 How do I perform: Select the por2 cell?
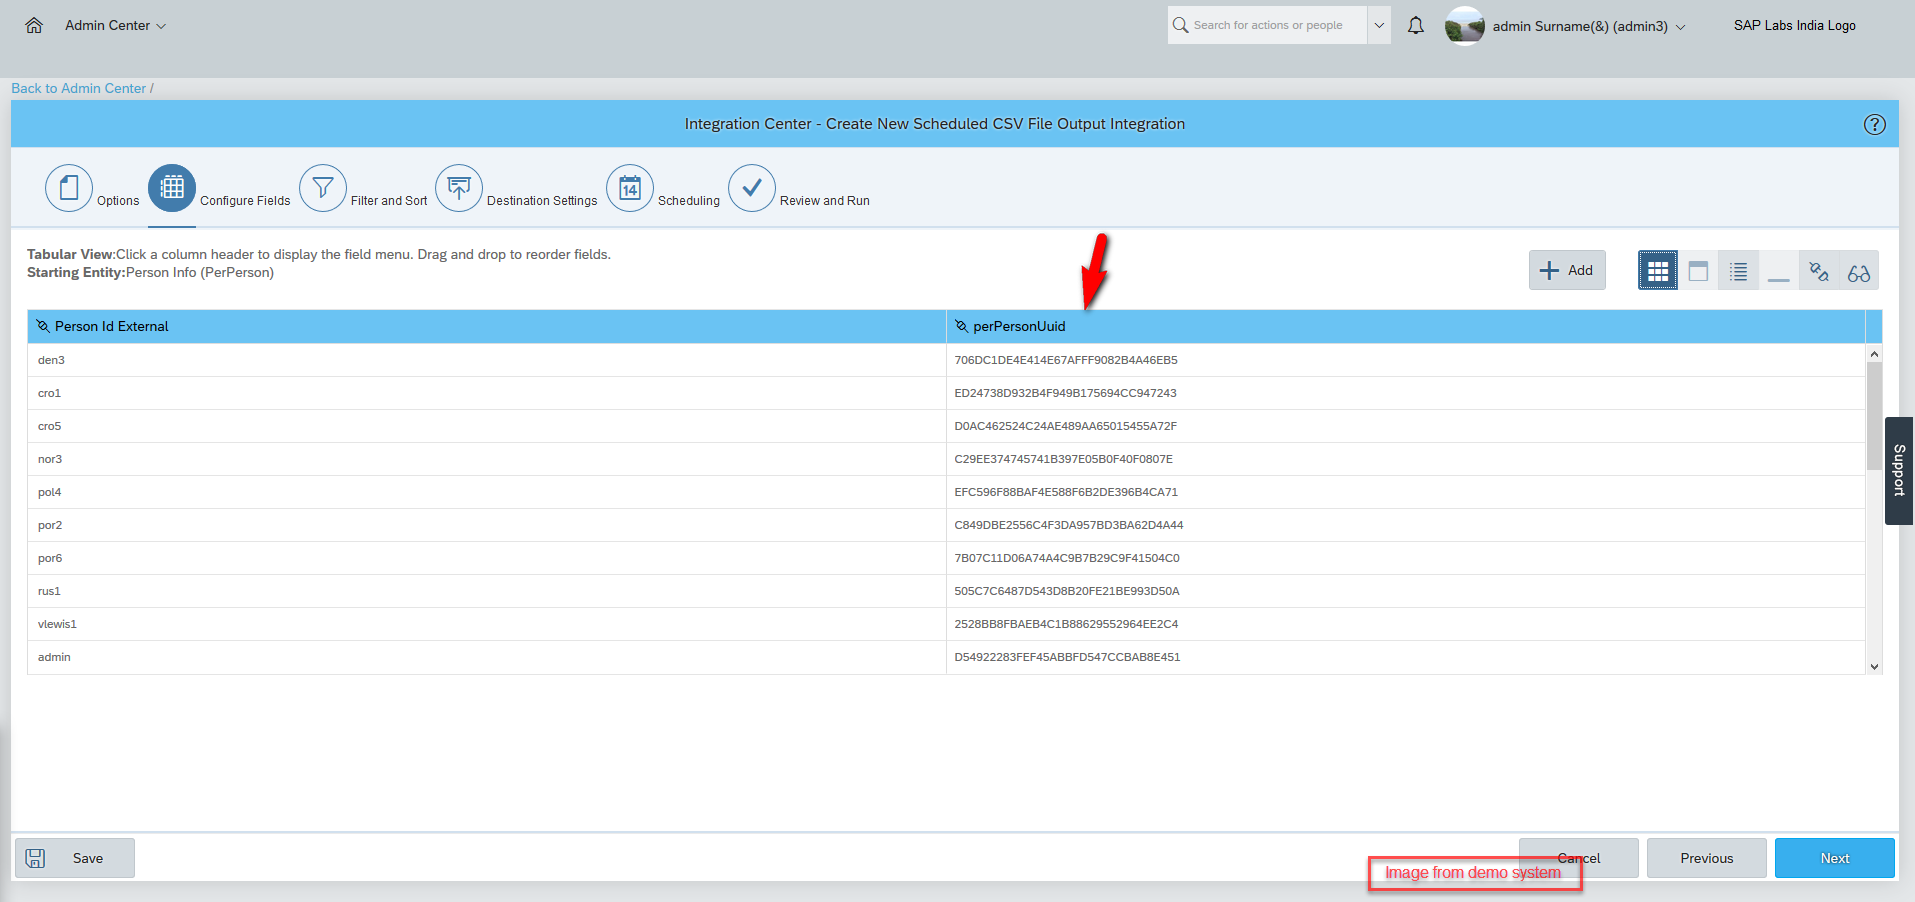(487, 525)
